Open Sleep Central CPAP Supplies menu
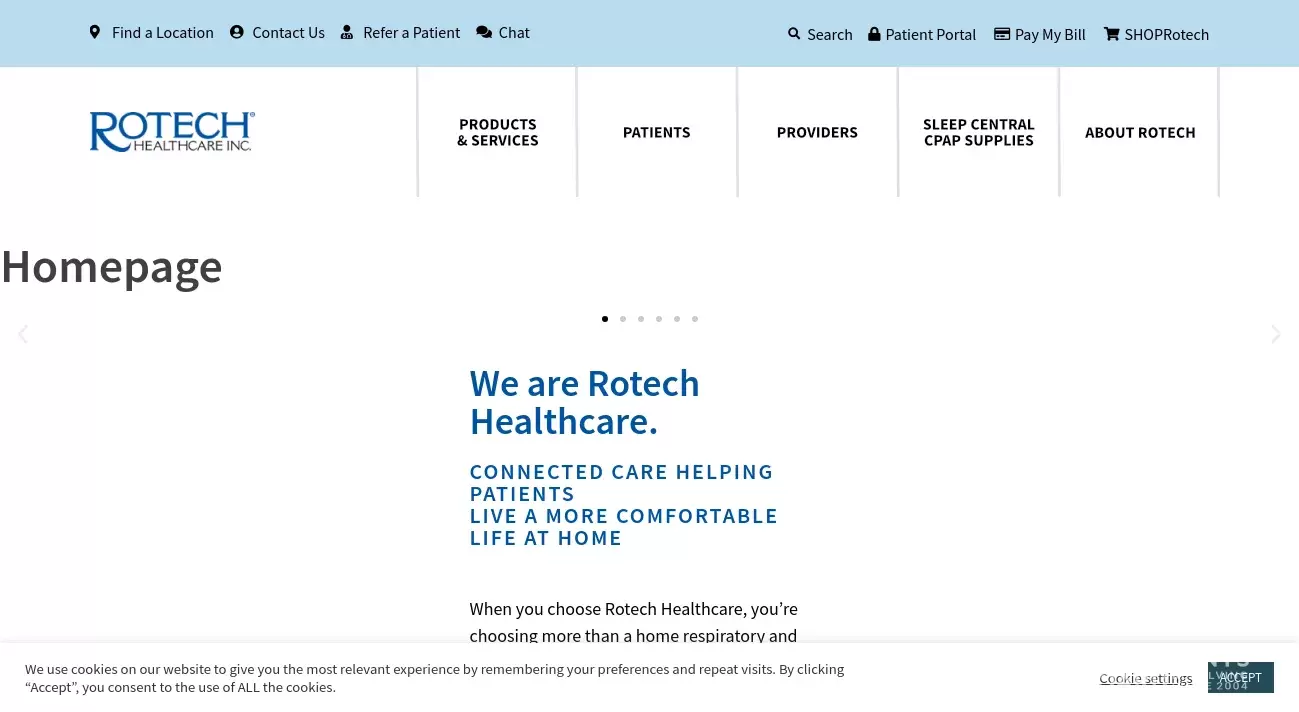 [x=978, y=132]
